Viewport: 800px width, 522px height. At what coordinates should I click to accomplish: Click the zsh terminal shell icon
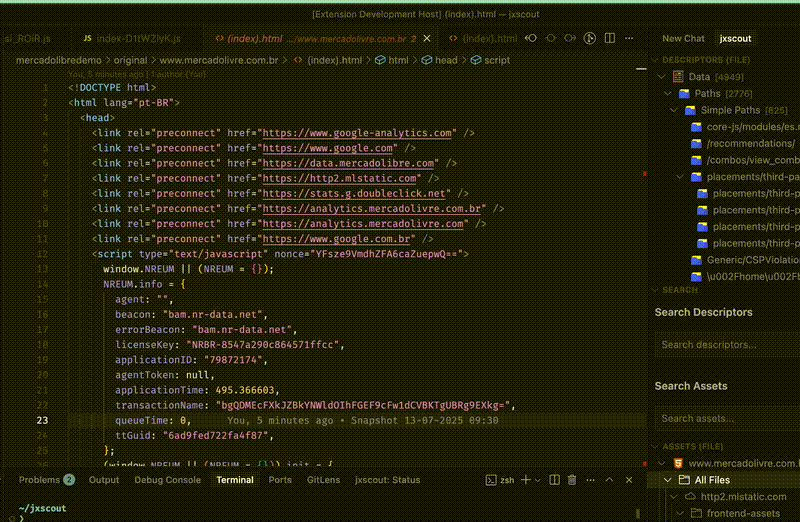tap(491, 480)
